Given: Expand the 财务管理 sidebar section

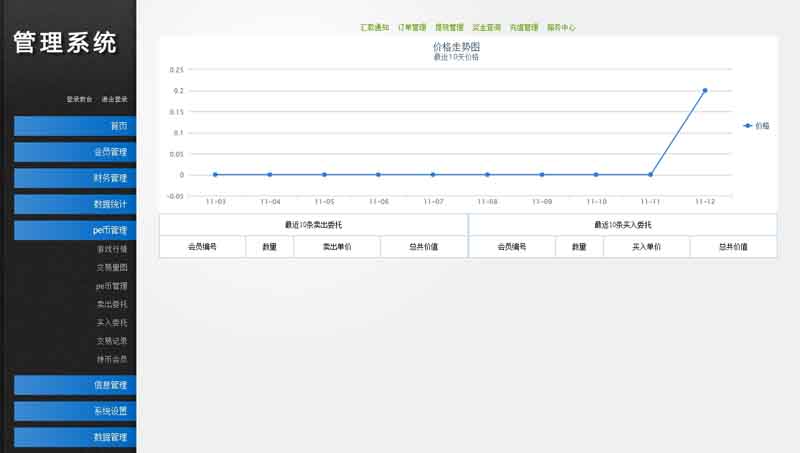Looking at the screenshot, I should [x=75, y=178].
